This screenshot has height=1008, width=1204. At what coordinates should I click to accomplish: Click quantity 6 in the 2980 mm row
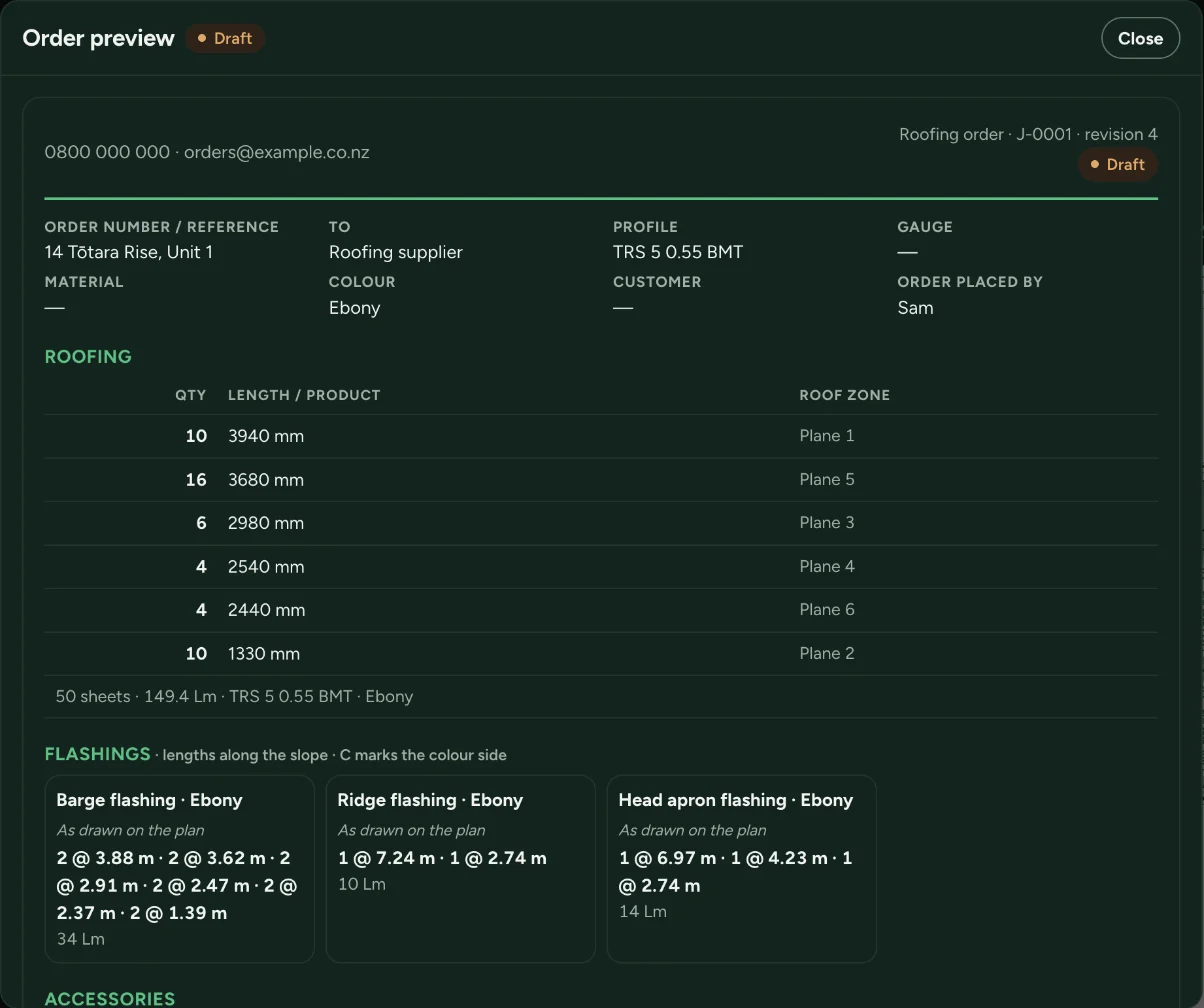(x=201, y=523)
